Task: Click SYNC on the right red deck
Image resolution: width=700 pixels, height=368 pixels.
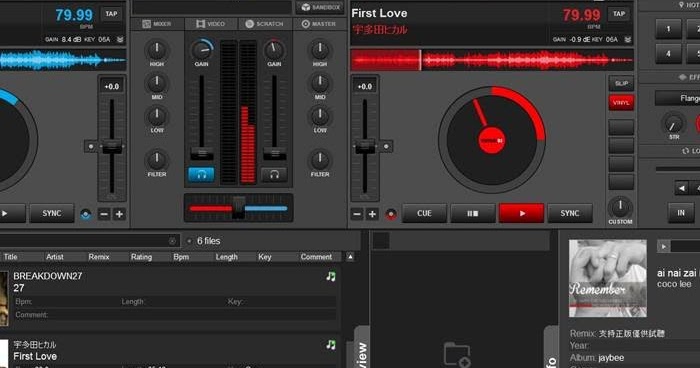Action: coord(570,213)
